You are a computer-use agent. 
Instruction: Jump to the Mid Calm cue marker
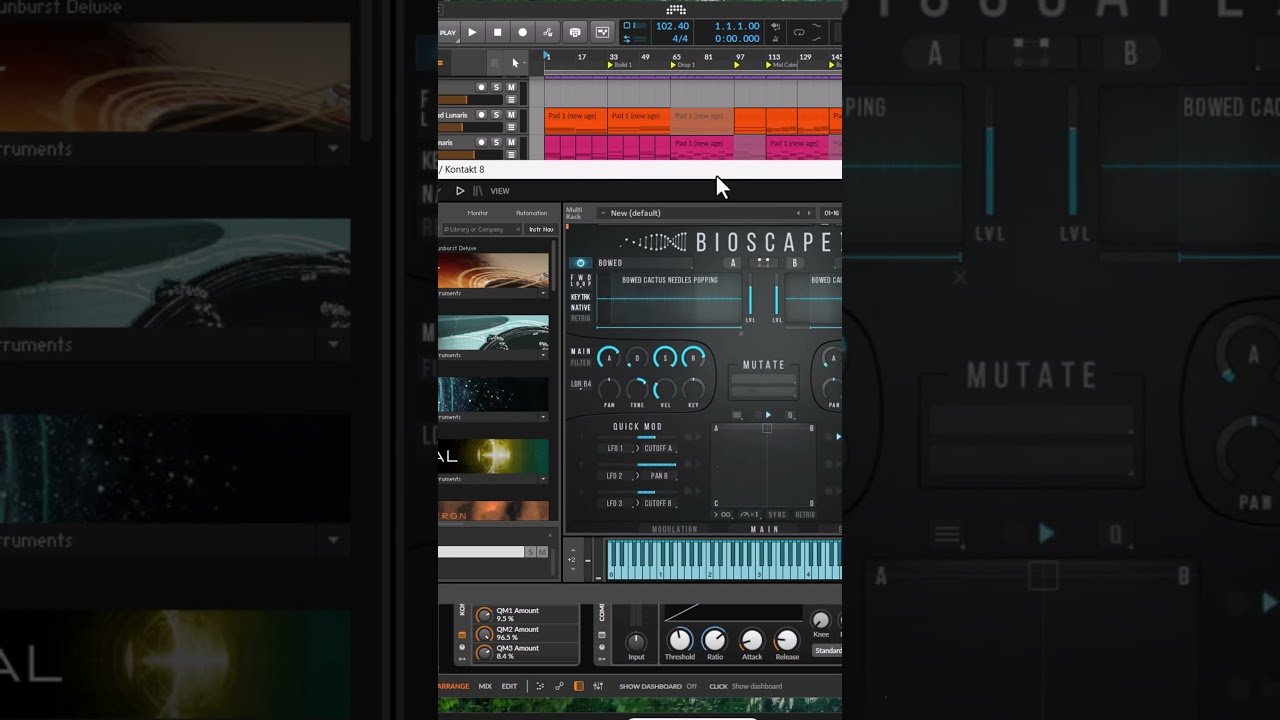(782, 65)
